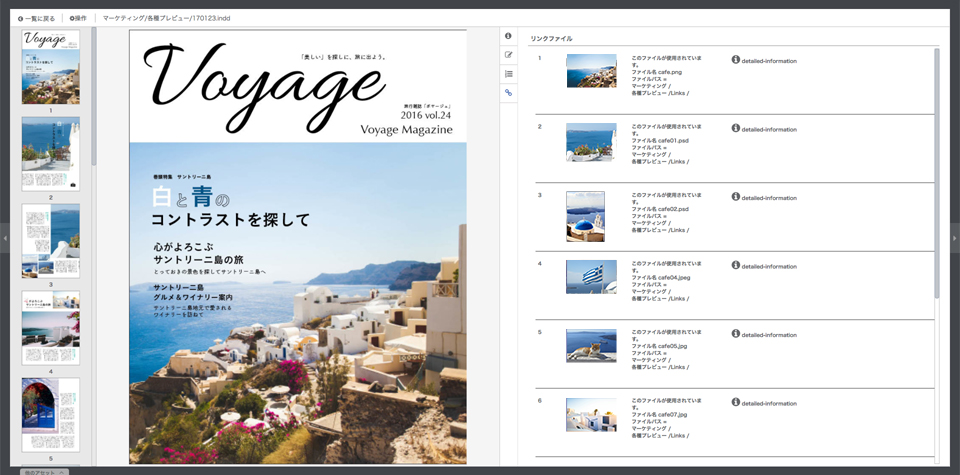Open detailed-information link for cafe01.psd
Viewport: 960px width, 475px height.
pyautogui.click(x=769, y=130)
